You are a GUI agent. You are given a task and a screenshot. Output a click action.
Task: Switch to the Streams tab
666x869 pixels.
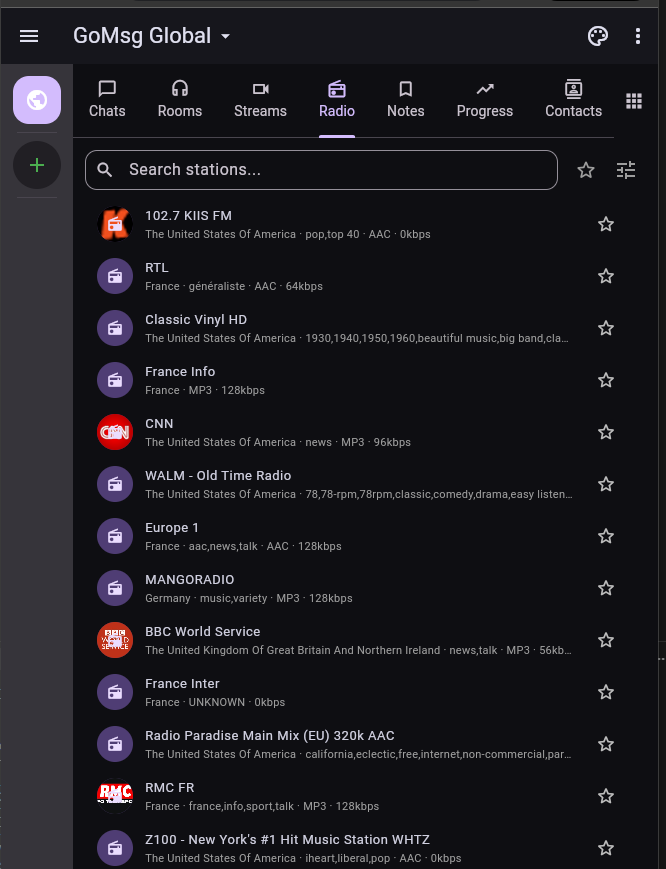260,100
